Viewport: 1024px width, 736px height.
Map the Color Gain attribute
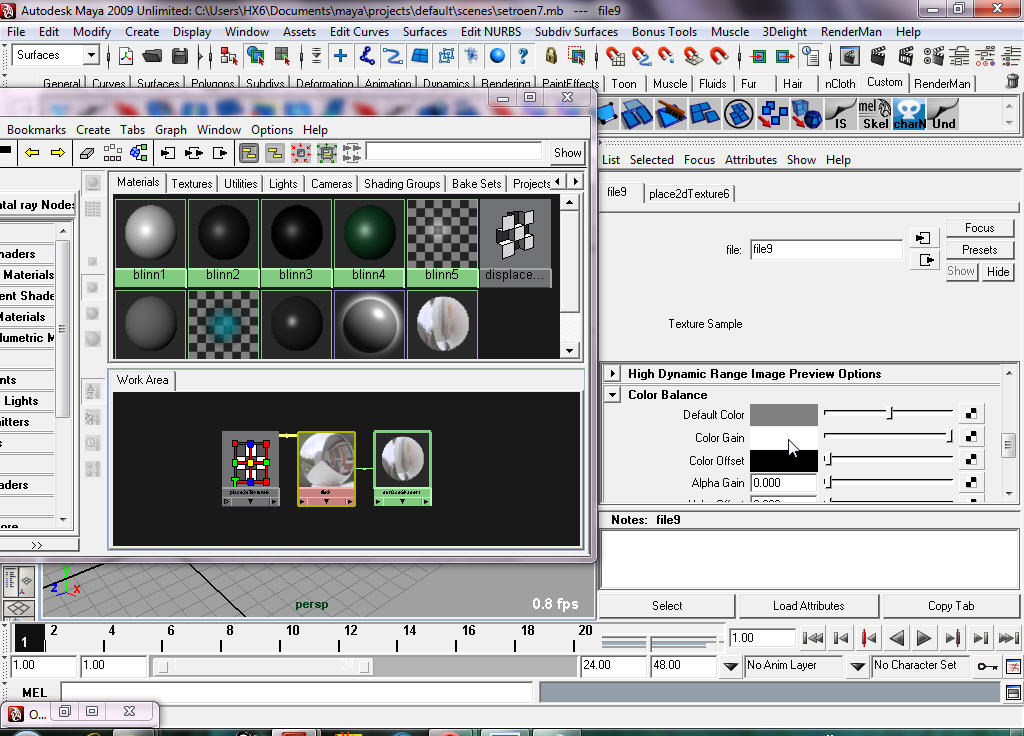pyautogui.click(x=971, y=436)
